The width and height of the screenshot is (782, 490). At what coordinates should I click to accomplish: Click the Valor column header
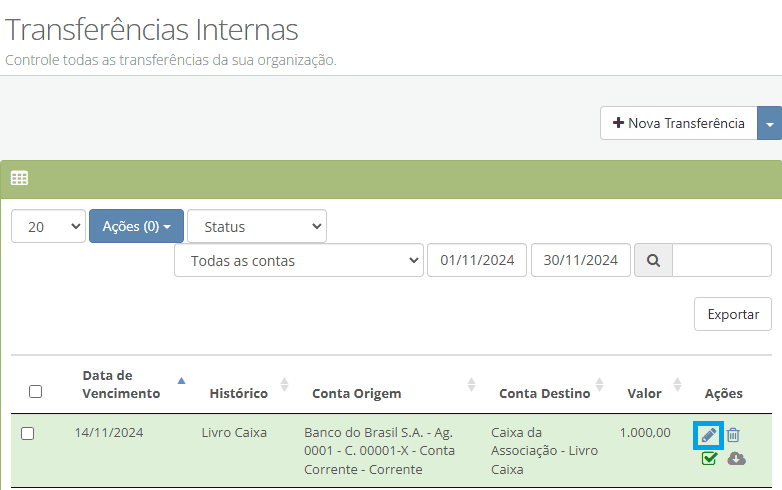click(644, 393)
